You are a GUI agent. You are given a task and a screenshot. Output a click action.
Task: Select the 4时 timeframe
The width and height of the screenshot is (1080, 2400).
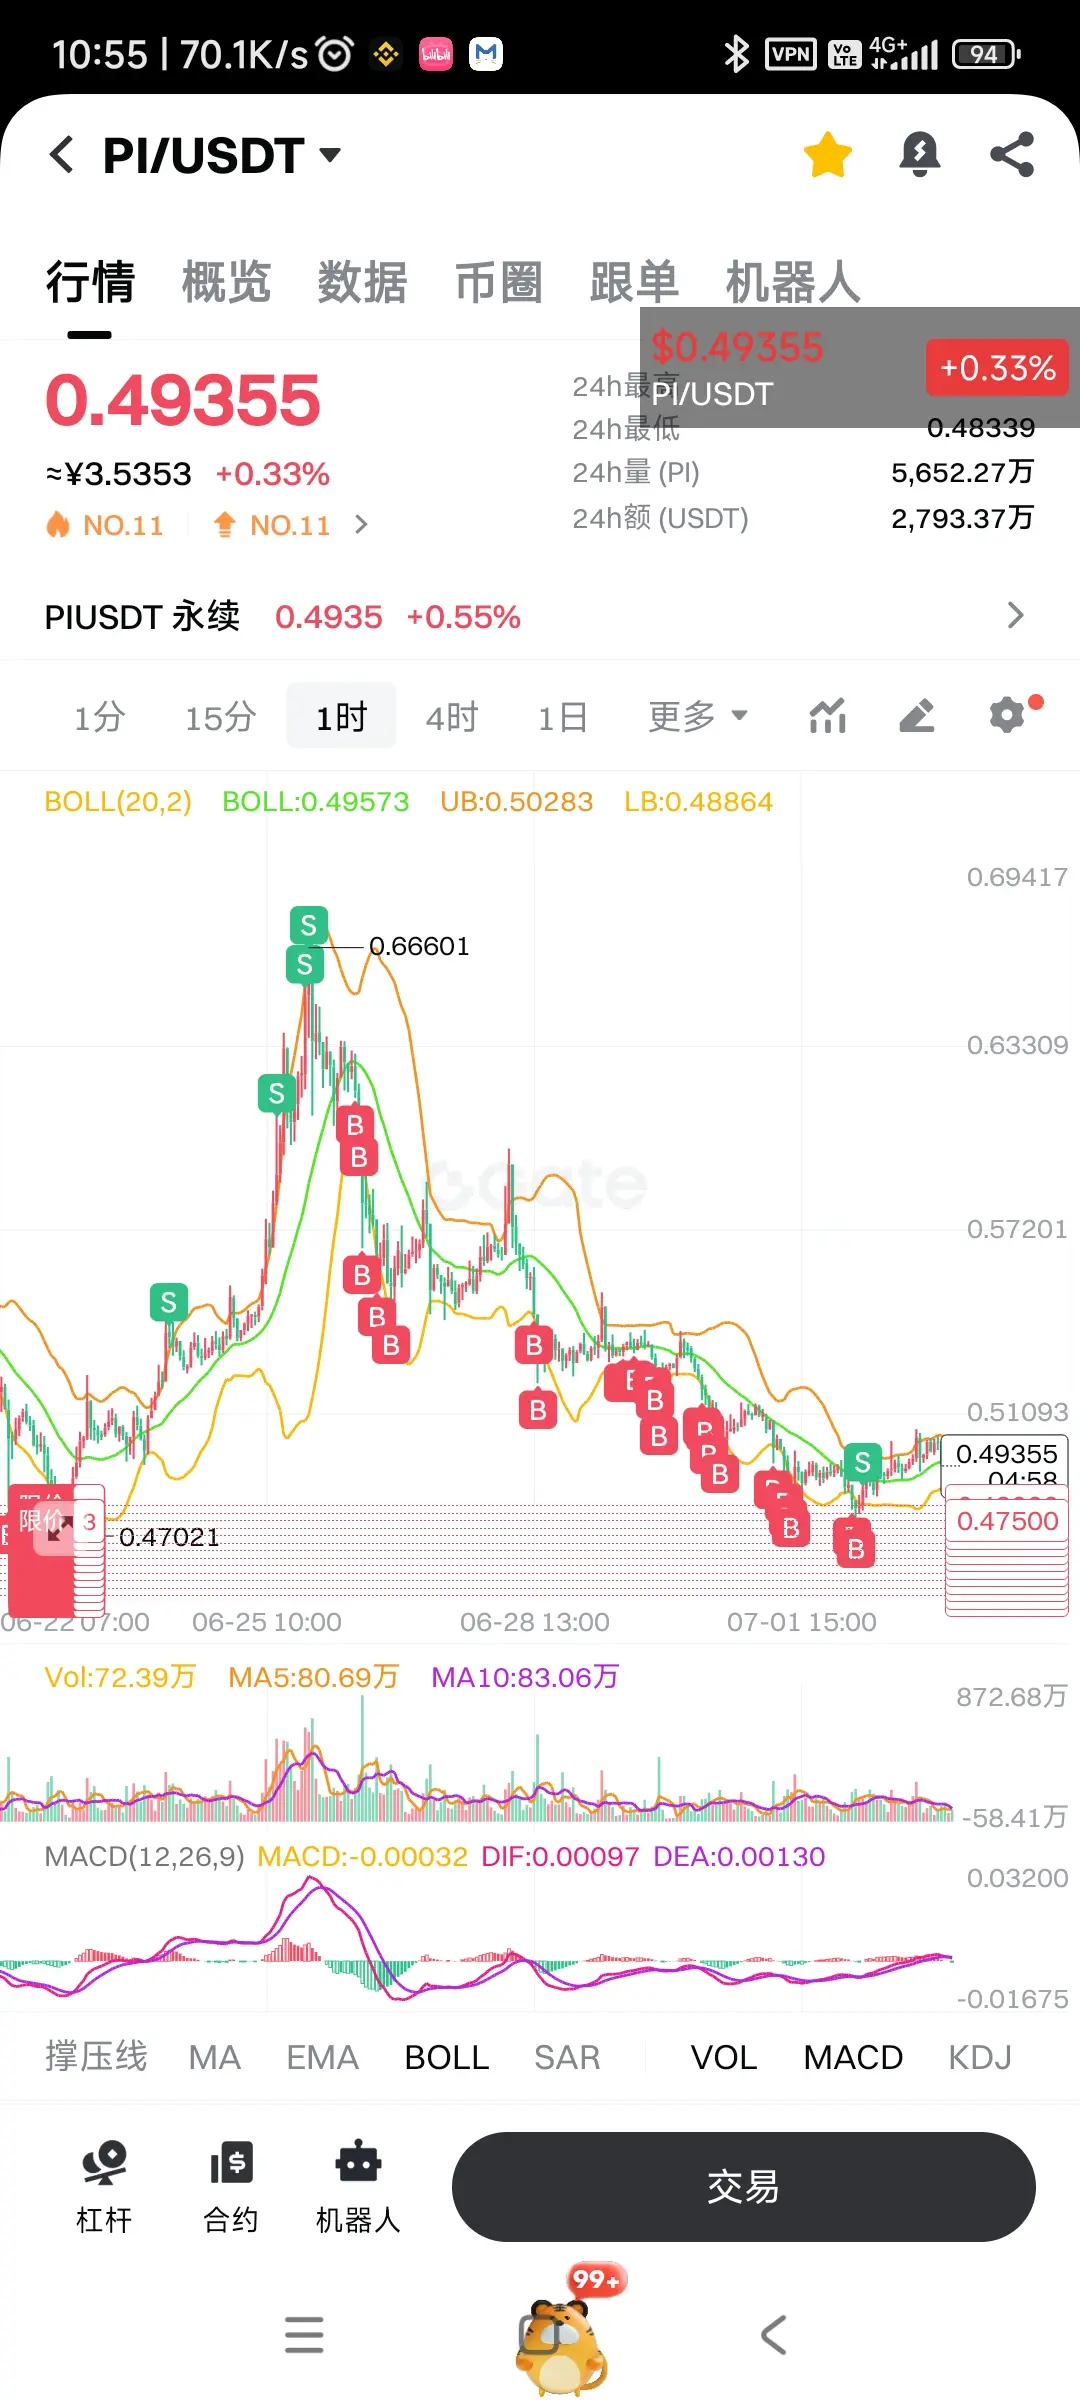(x=452, y=717)
